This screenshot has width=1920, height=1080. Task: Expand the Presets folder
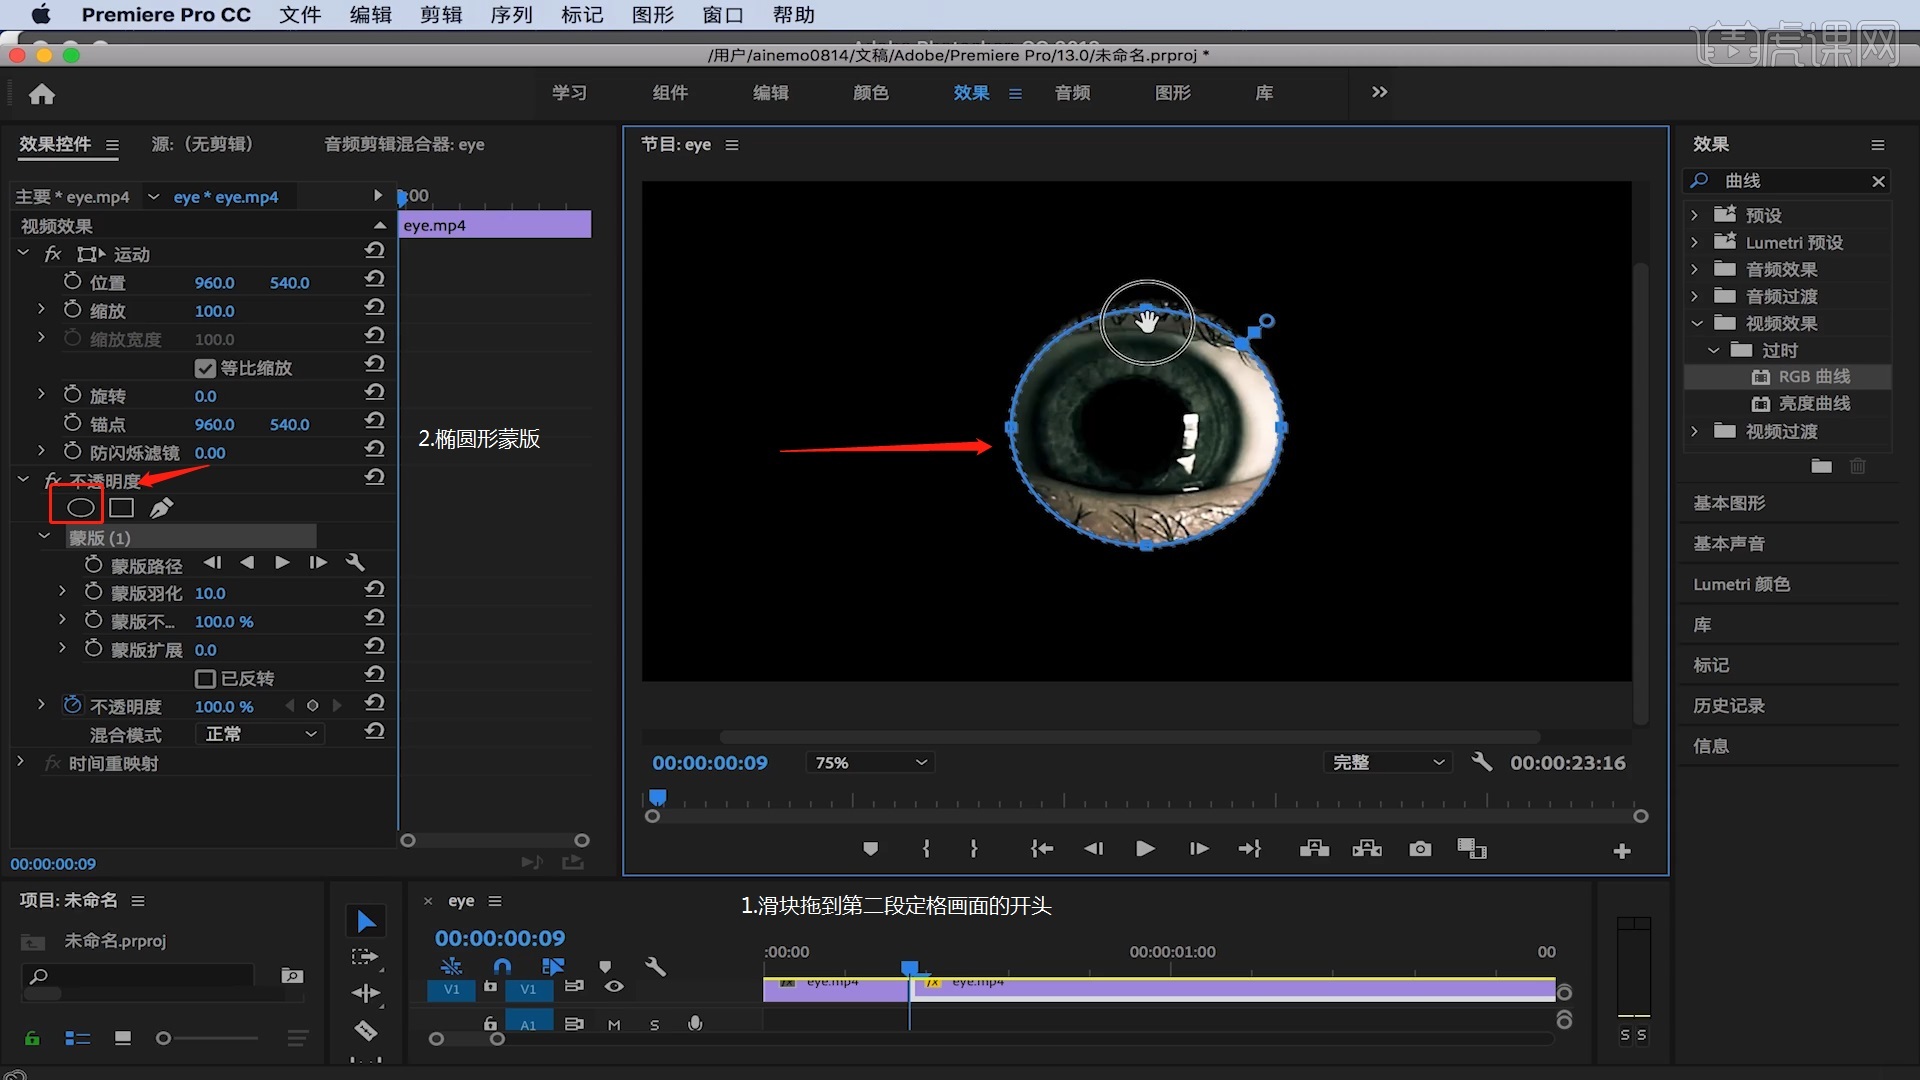1694,214
